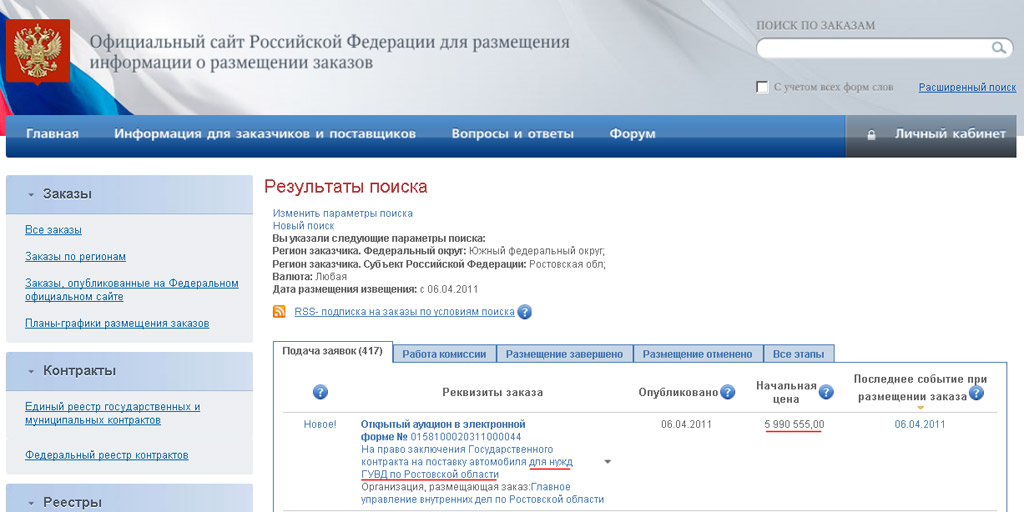The image size is (1024, 512).
Task: Click help icon above the Новое! column
Action: (320, 392)
